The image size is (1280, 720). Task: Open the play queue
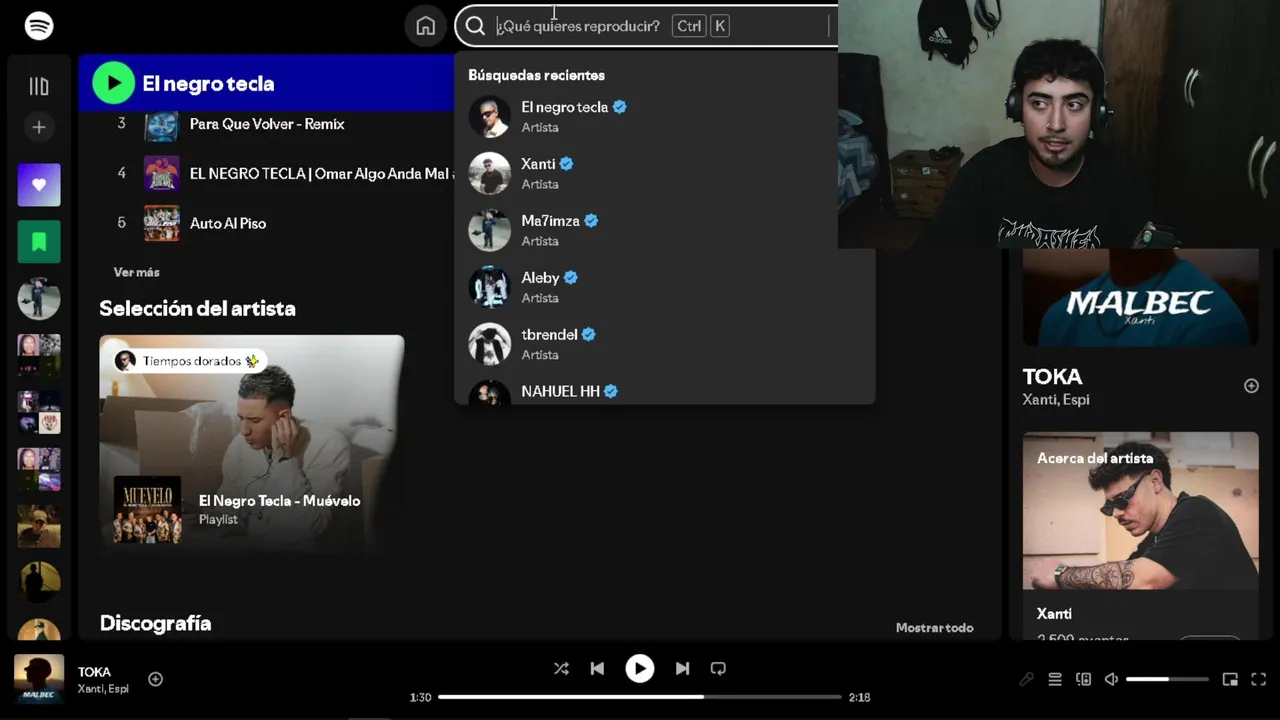tap(1055, 679)
